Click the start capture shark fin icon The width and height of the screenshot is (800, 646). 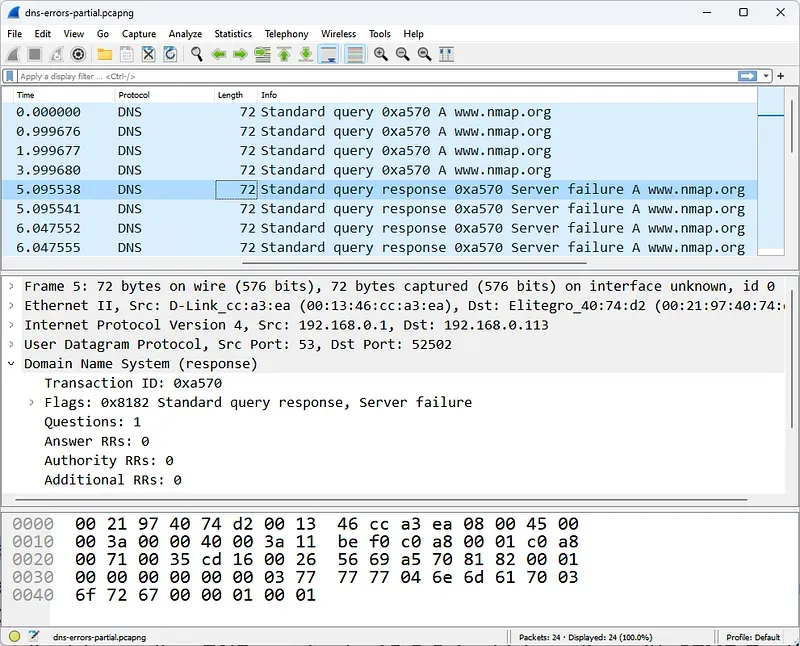coord(13,54)
